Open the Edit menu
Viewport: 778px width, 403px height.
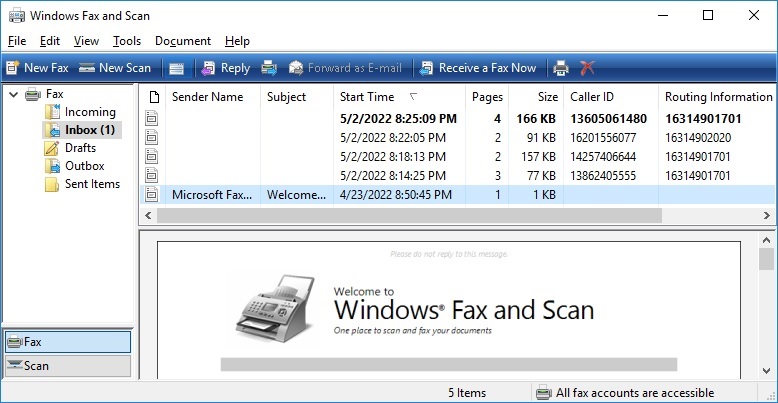(50, 41)
